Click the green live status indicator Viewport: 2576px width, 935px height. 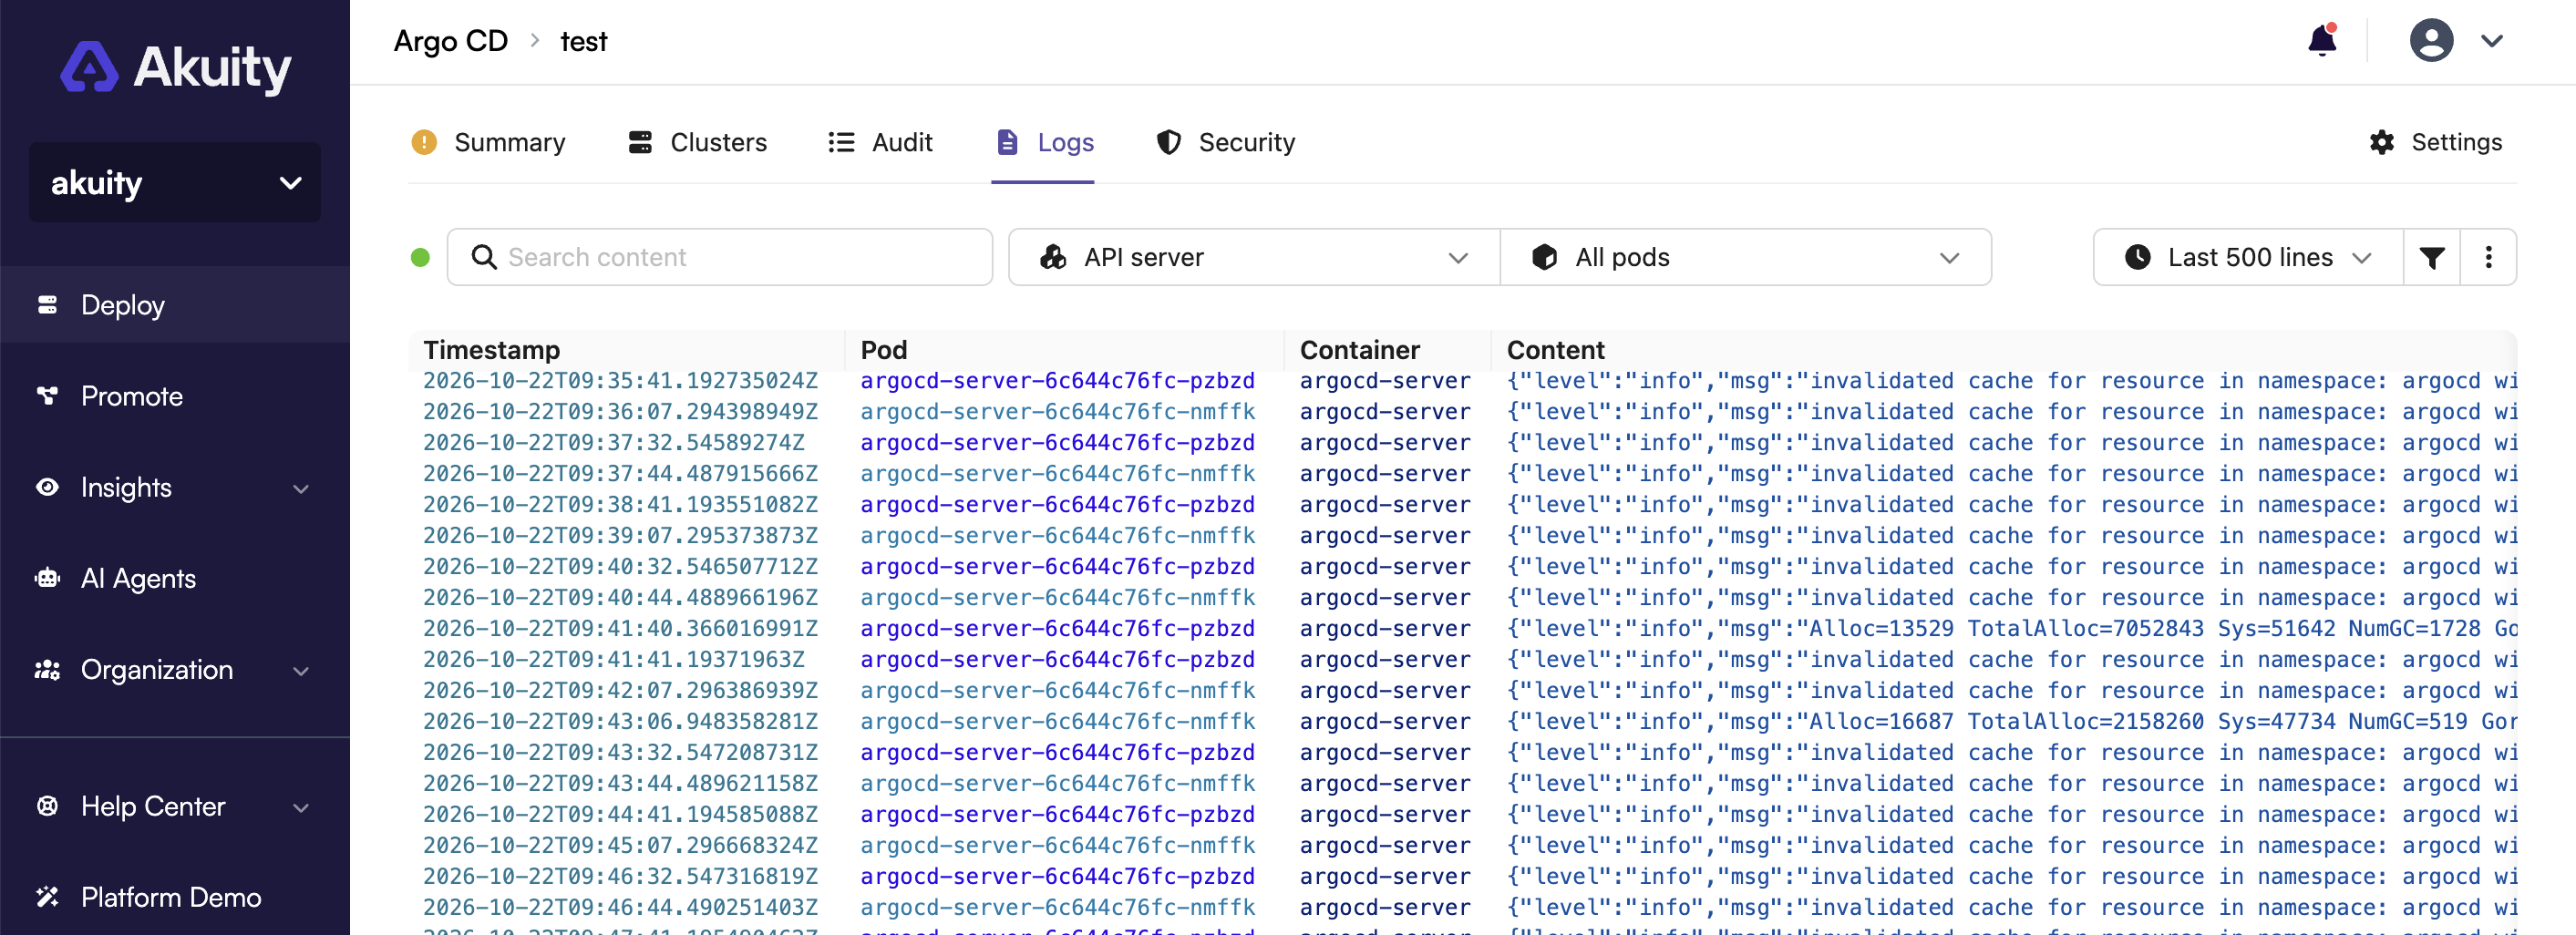[420, 257]
